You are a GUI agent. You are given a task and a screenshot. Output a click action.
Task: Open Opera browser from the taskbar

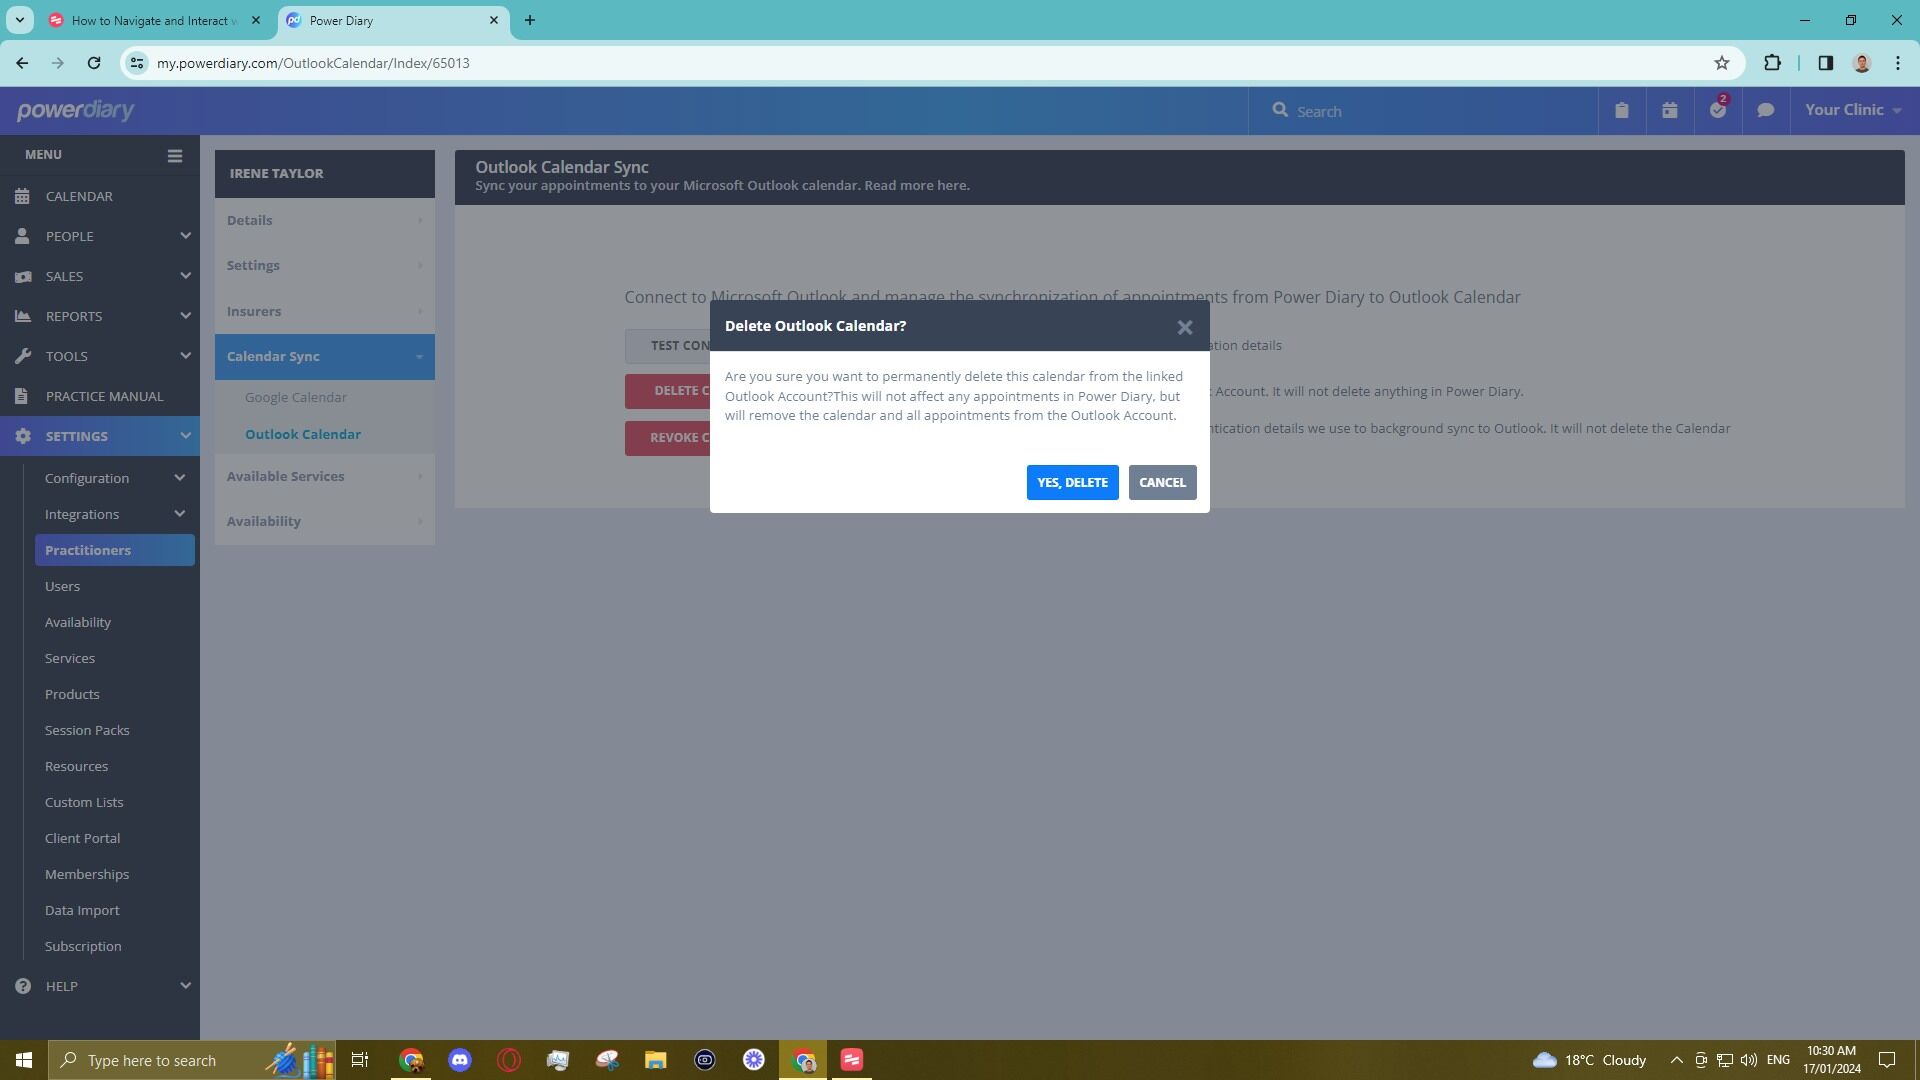pos(509,1060)
